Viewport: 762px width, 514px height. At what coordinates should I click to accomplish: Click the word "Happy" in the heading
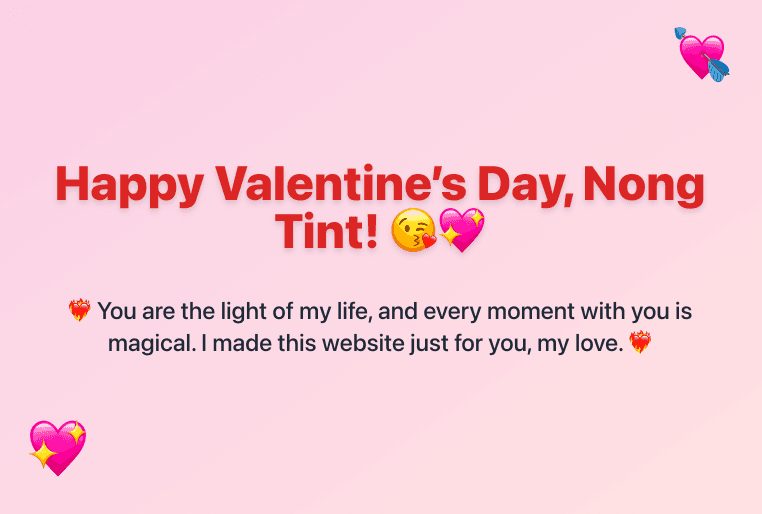[x=130, y=185]
